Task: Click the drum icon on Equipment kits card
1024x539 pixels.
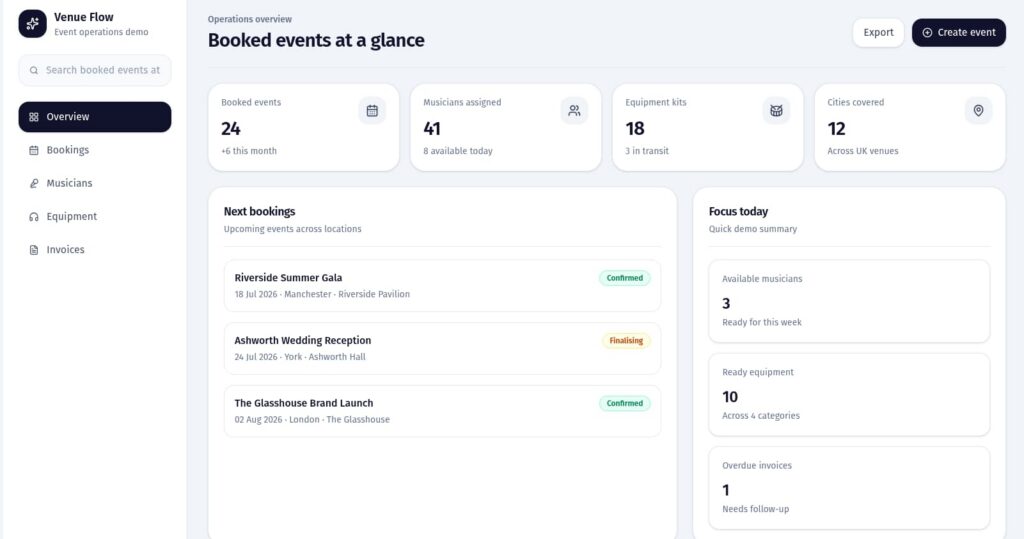Action: [776, 111]
